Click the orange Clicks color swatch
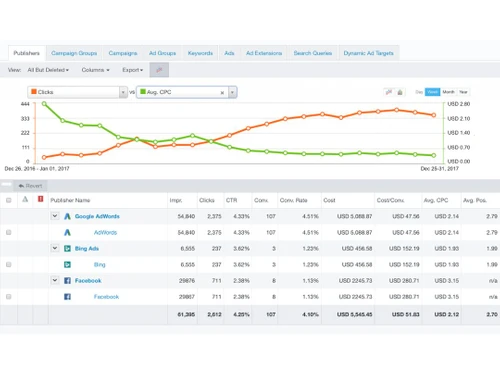Viewport: 500px width, 375px height. pos(34,91)
